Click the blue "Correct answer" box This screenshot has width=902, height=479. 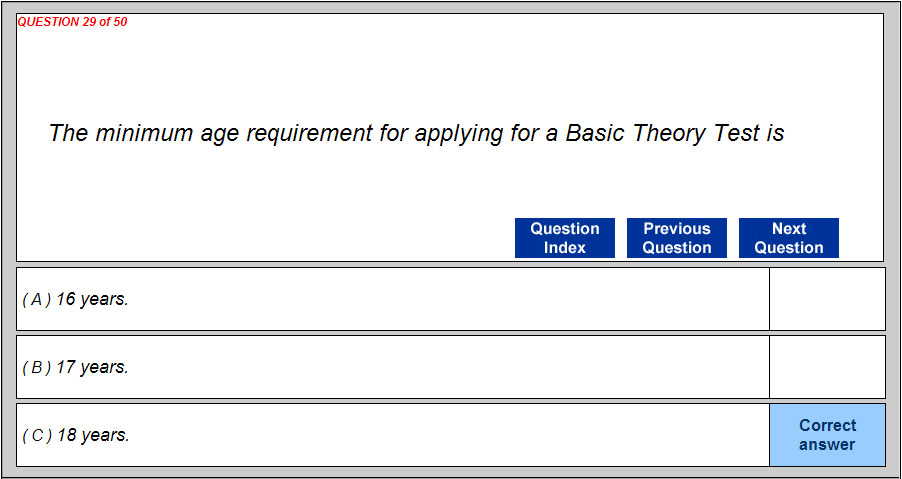827,435
